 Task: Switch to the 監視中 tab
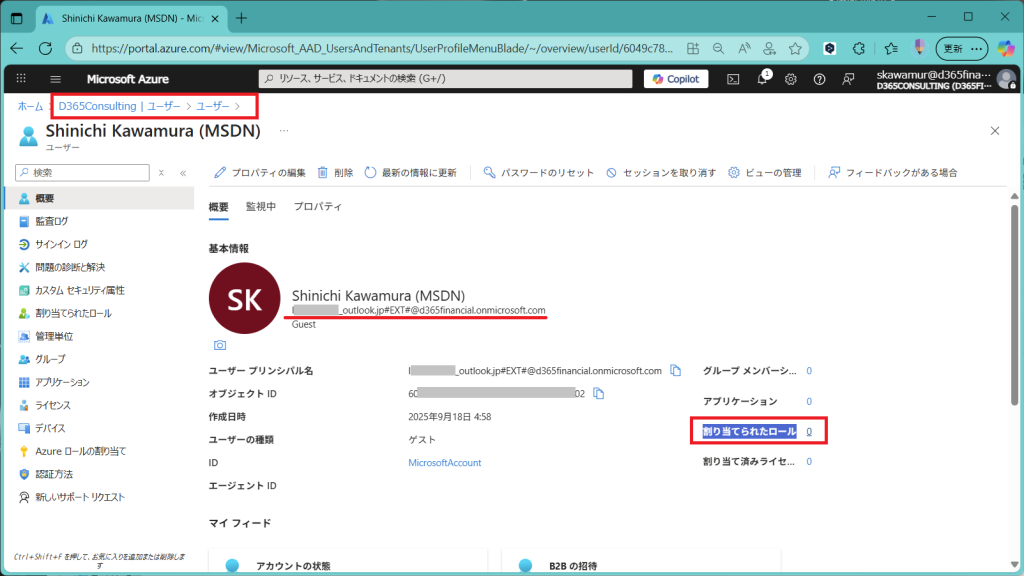point(261,207)
